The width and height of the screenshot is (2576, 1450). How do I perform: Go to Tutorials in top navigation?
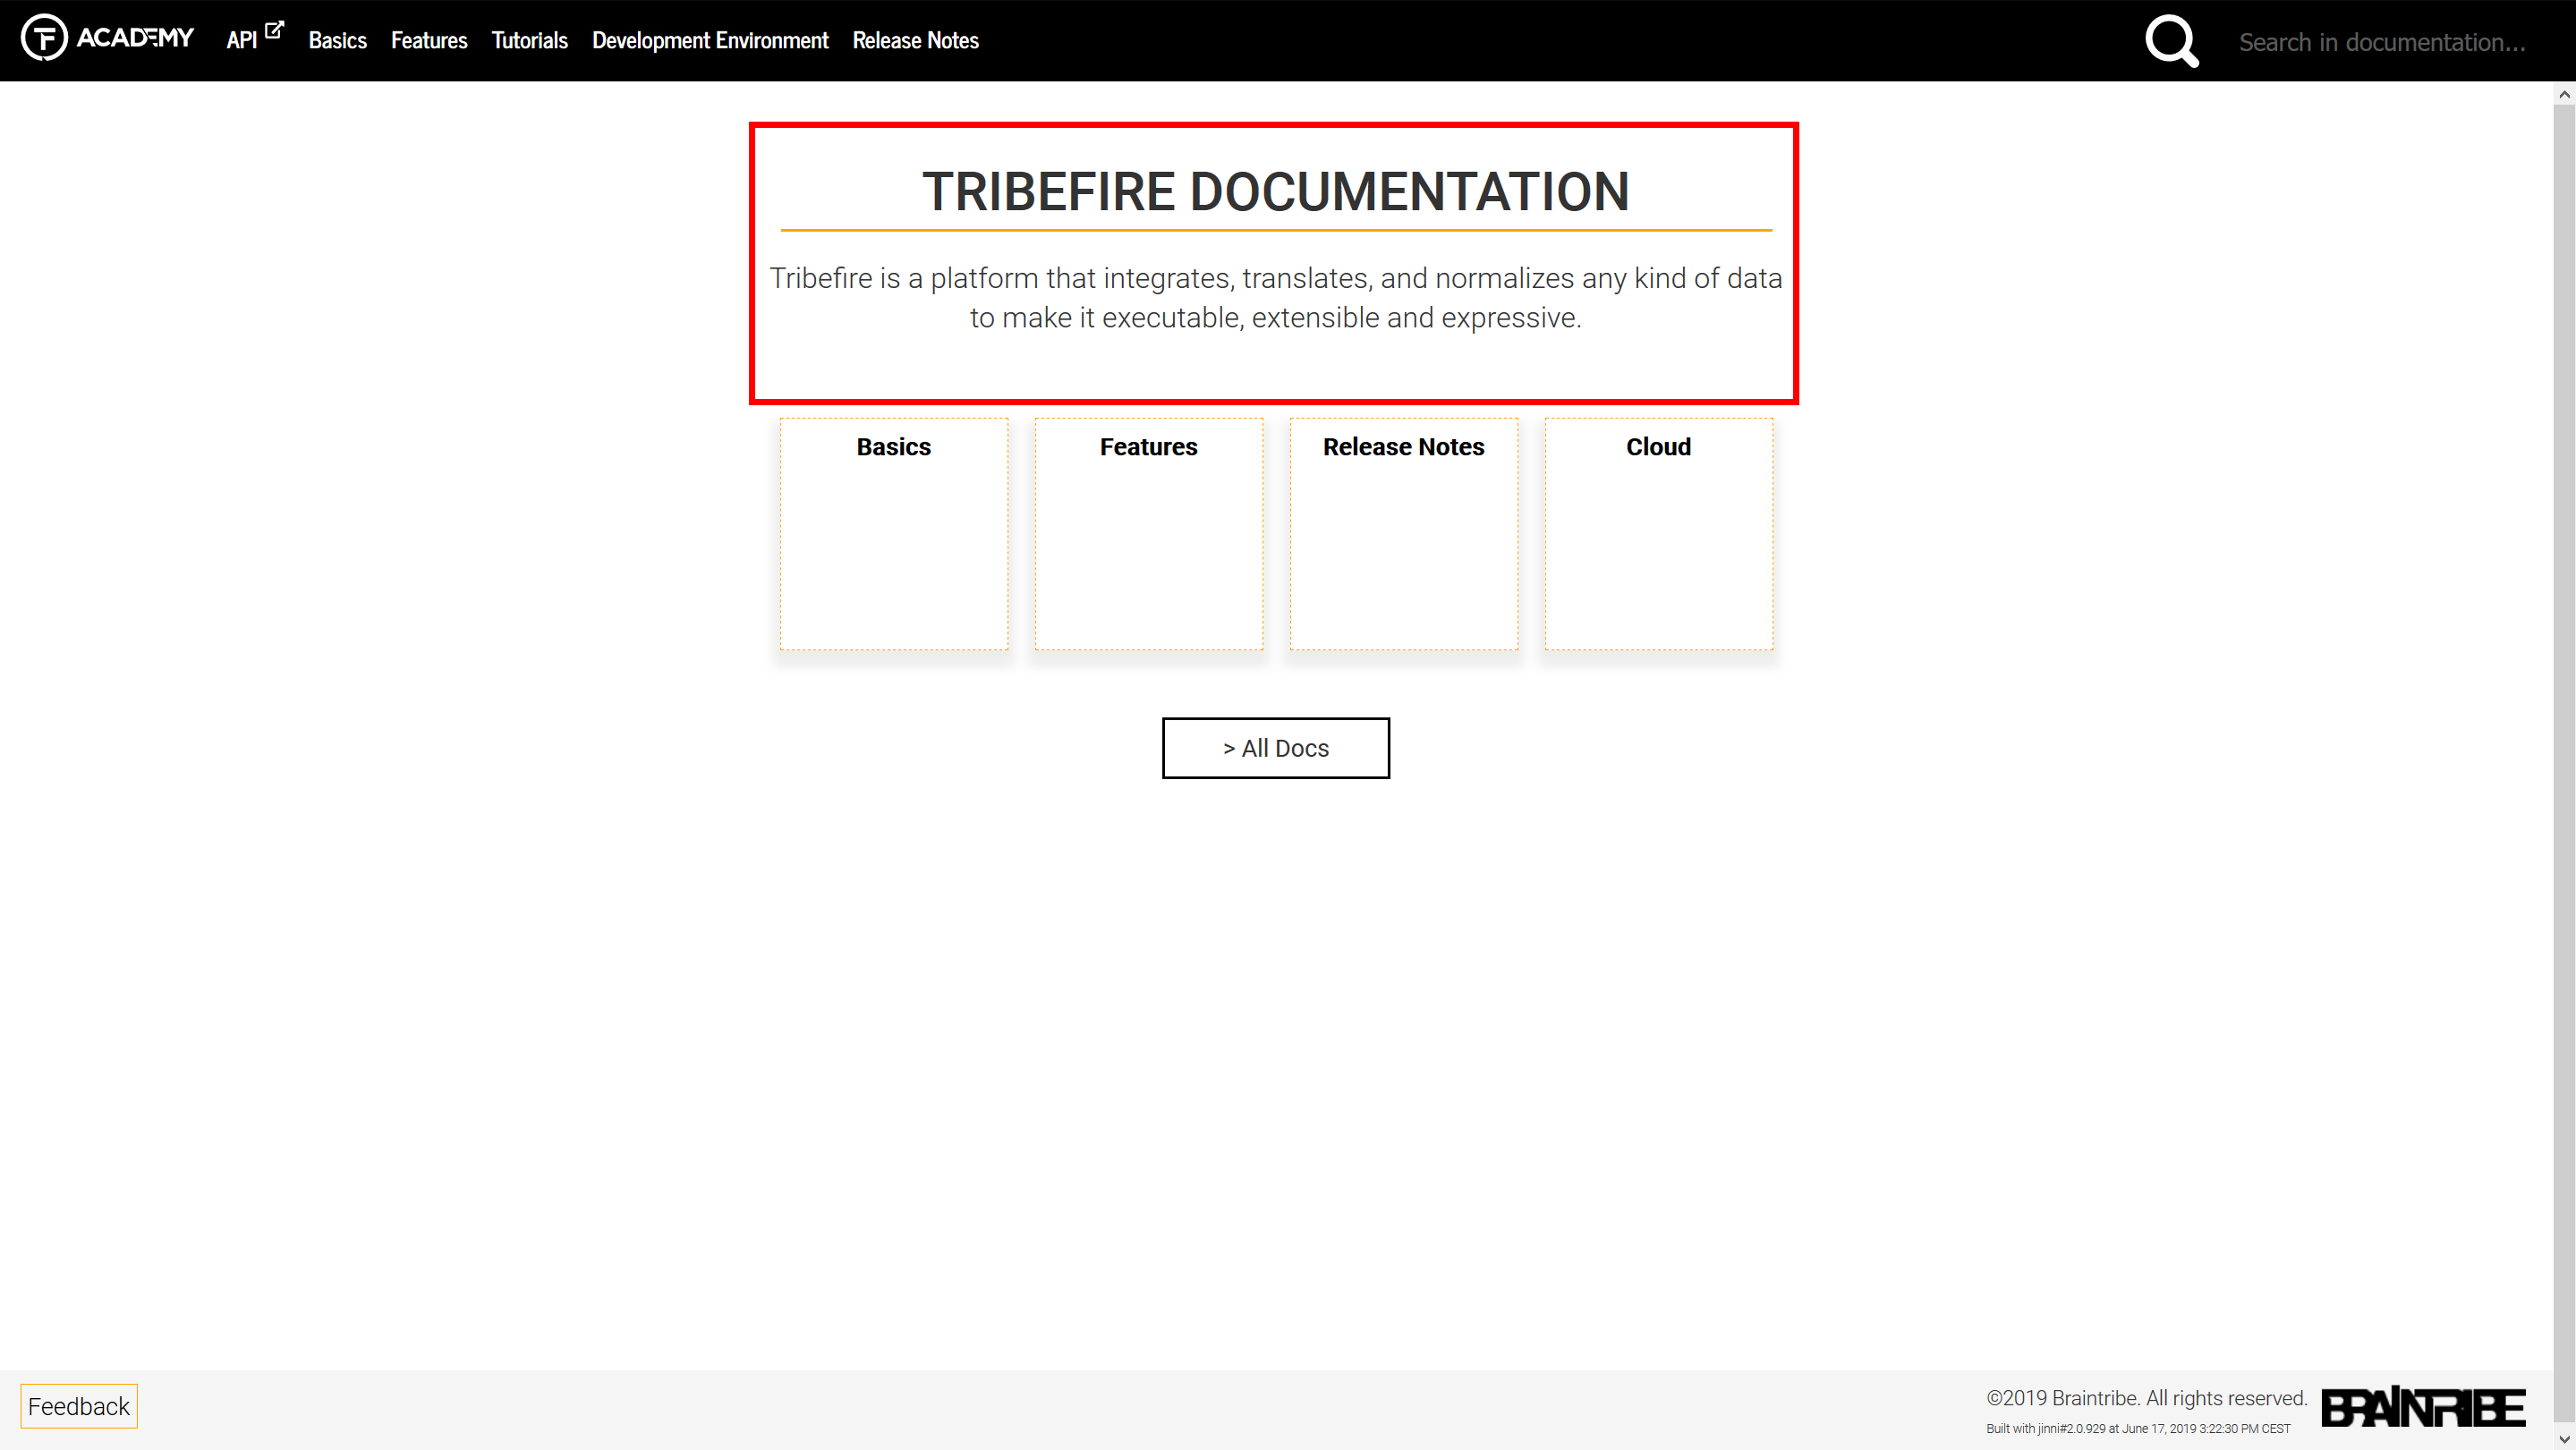(529, 41)
